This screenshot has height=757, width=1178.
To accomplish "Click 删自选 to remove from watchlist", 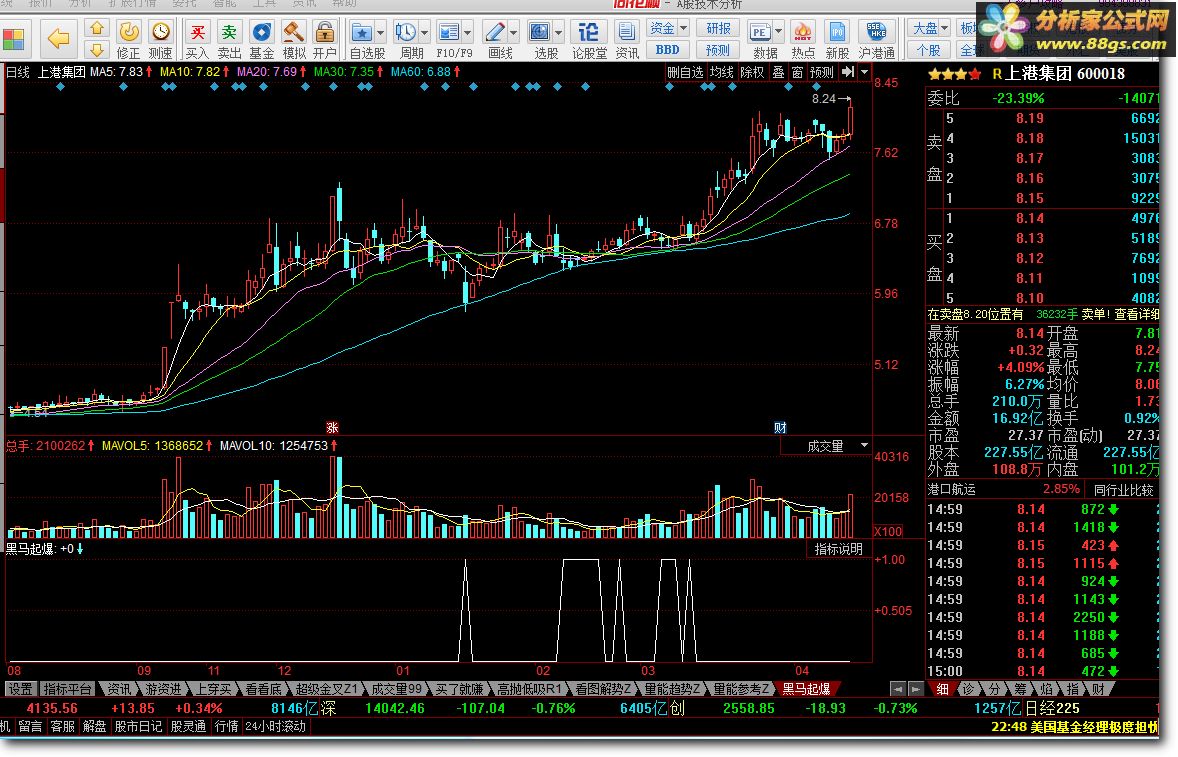I will click(x=685, y=72).
